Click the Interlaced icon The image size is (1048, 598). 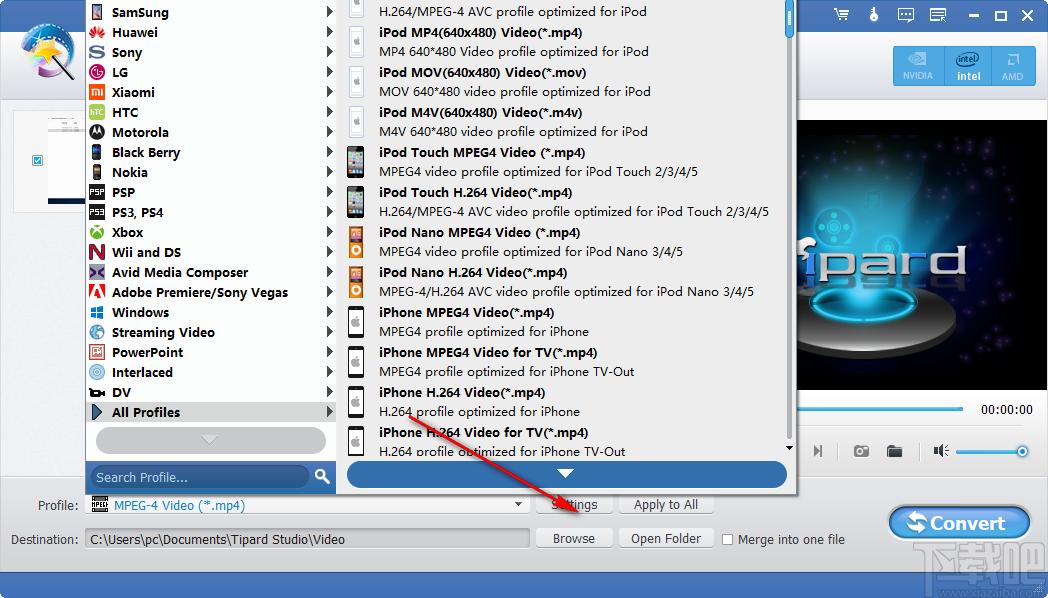click(97, 372)
